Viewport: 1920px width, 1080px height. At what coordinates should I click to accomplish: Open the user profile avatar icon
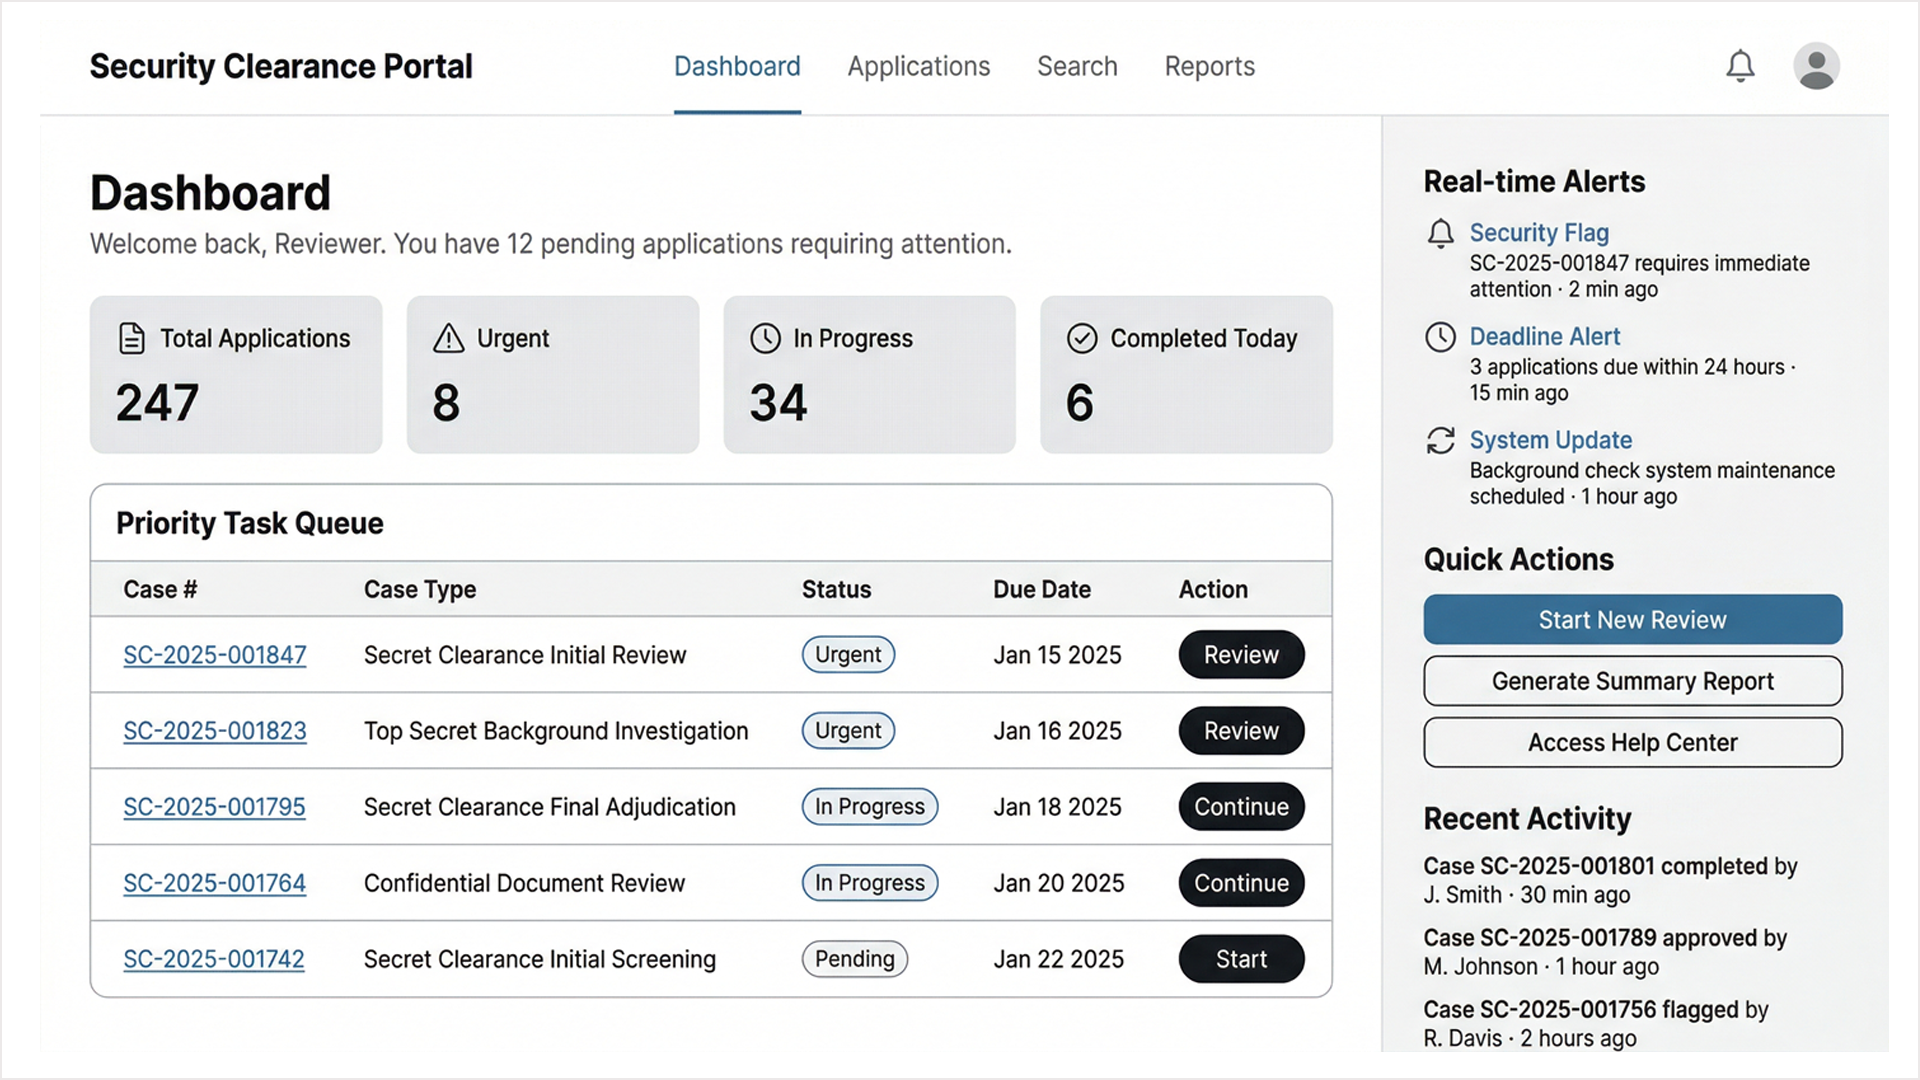[1816, 66]
